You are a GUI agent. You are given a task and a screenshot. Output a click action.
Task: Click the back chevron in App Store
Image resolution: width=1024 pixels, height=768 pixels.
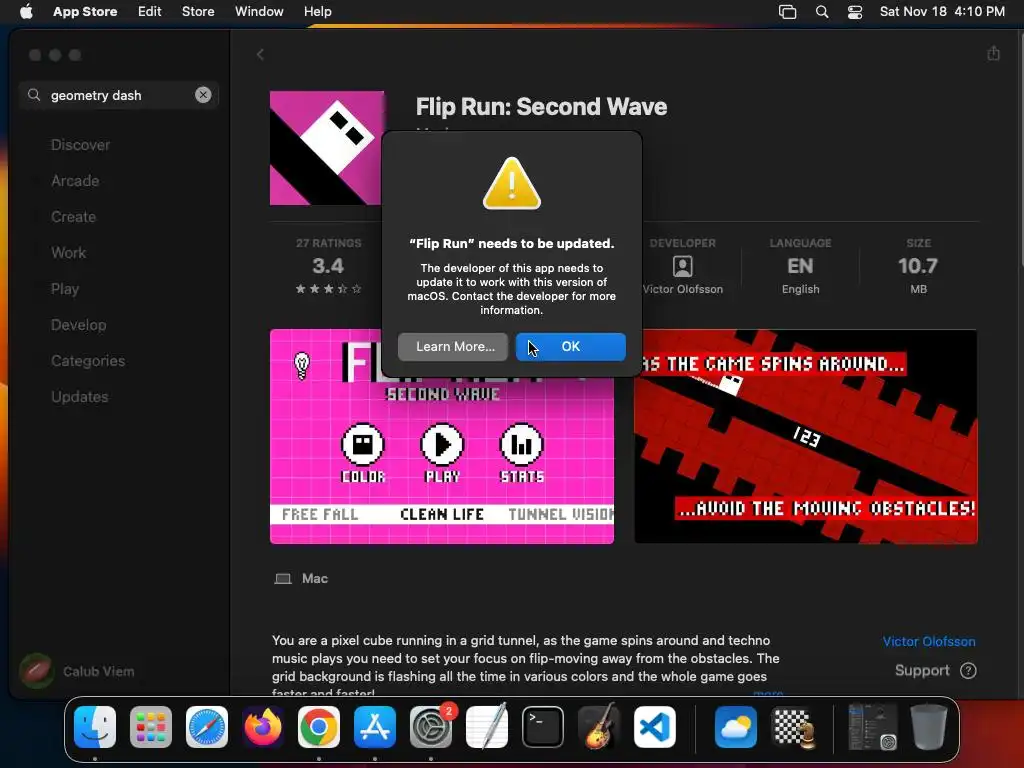(260, 54)
